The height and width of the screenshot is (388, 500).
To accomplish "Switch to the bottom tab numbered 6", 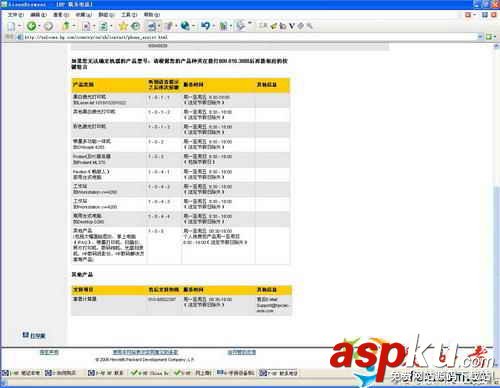I will (235, 373).
